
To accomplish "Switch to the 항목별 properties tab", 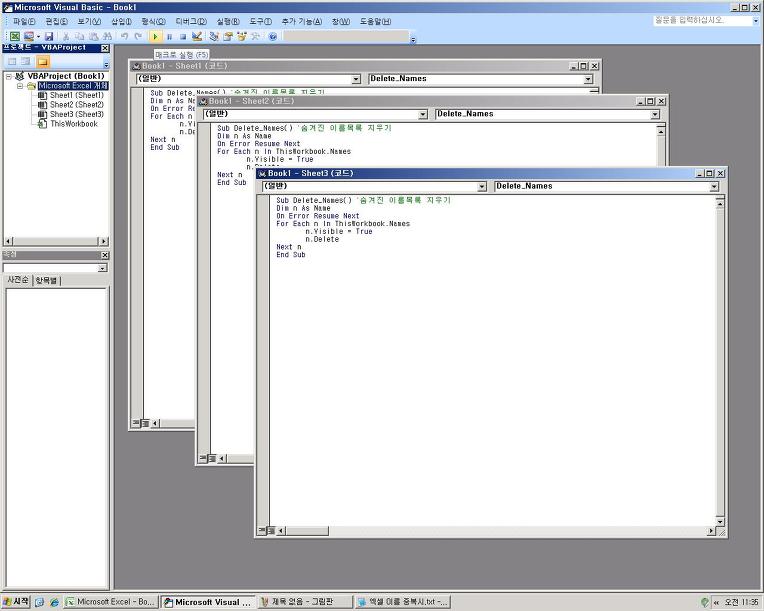I will tap(47, 280).
